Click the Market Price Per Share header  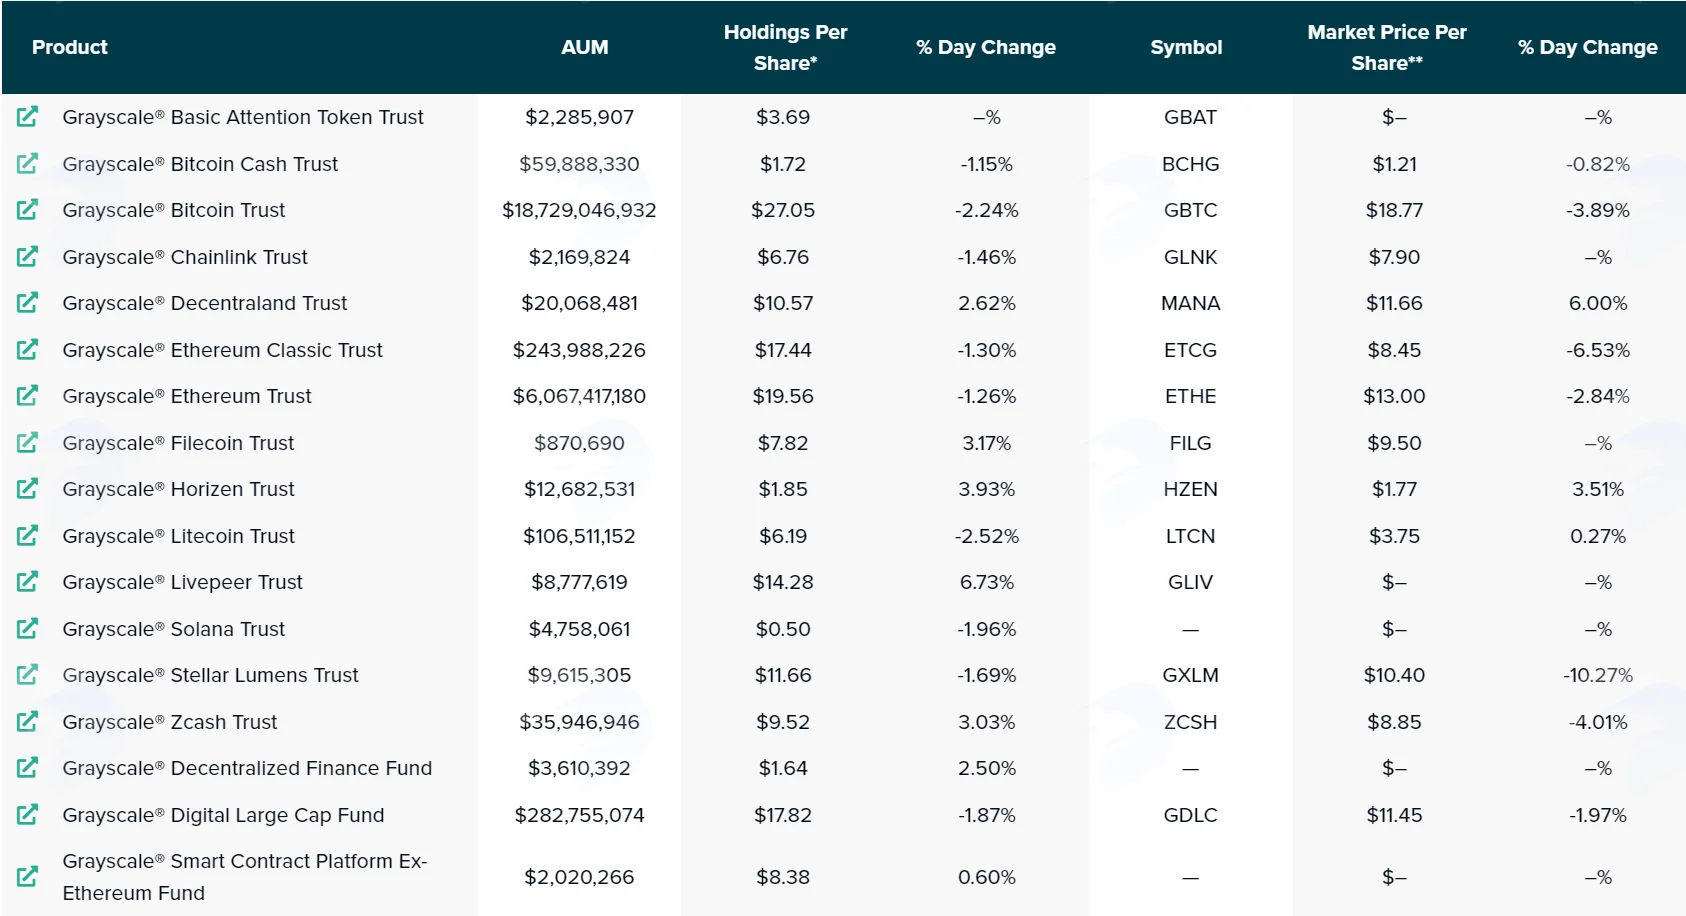coord(1387,47)
